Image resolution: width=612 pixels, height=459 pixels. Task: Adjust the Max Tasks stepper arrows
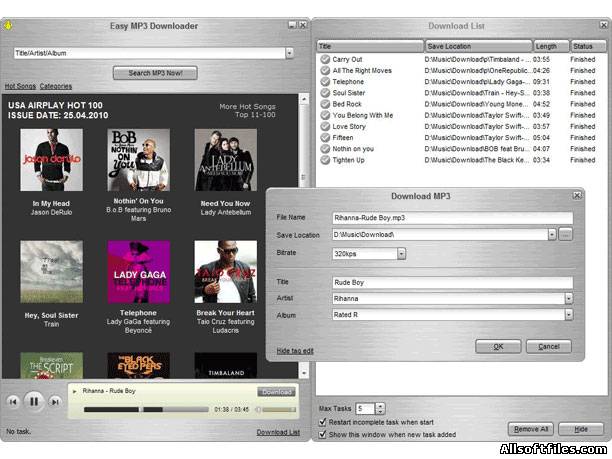coord(380,409)
